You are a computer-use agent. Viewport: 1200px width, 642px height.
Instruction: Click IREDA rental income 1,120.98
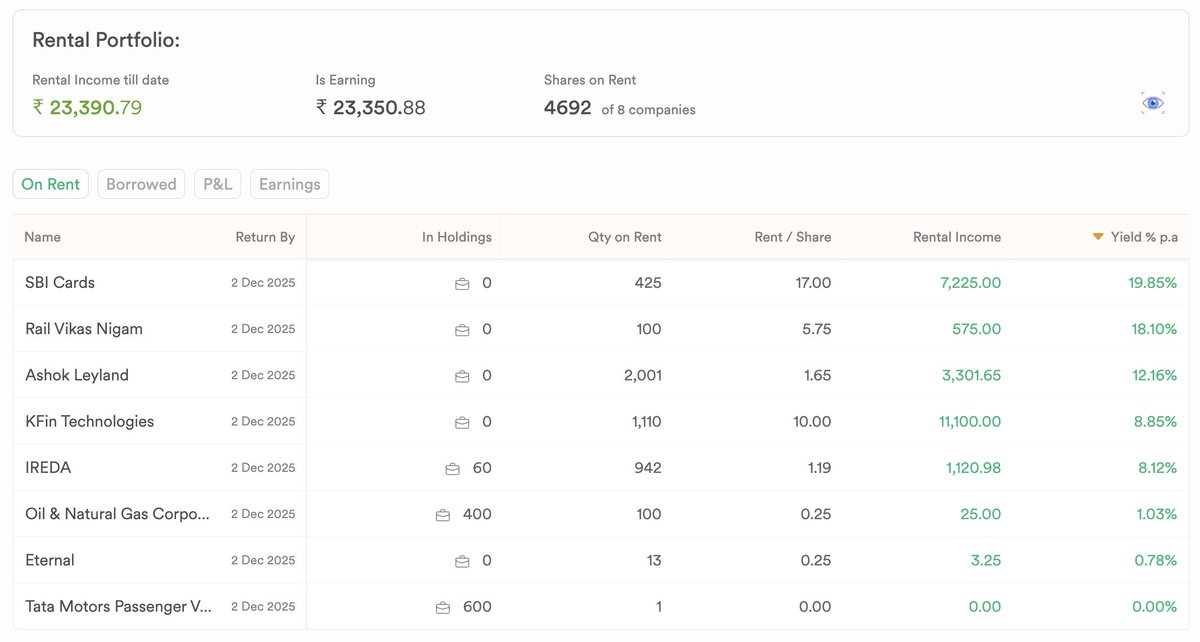[x=973, y=467]
